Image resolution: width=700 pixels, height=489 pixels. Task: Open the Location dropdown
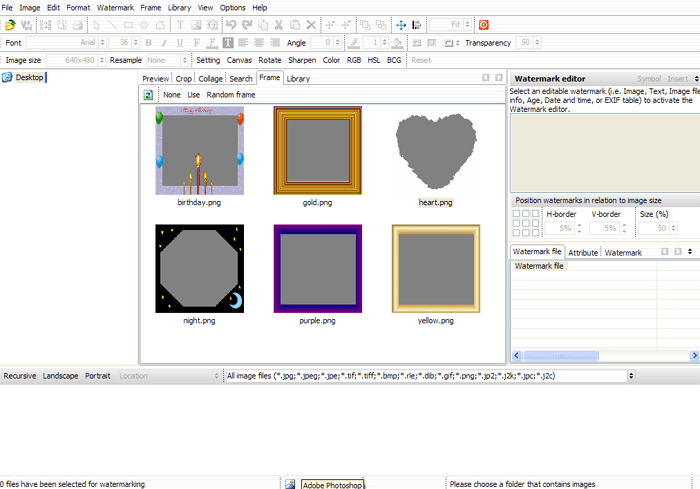(217, 376)
